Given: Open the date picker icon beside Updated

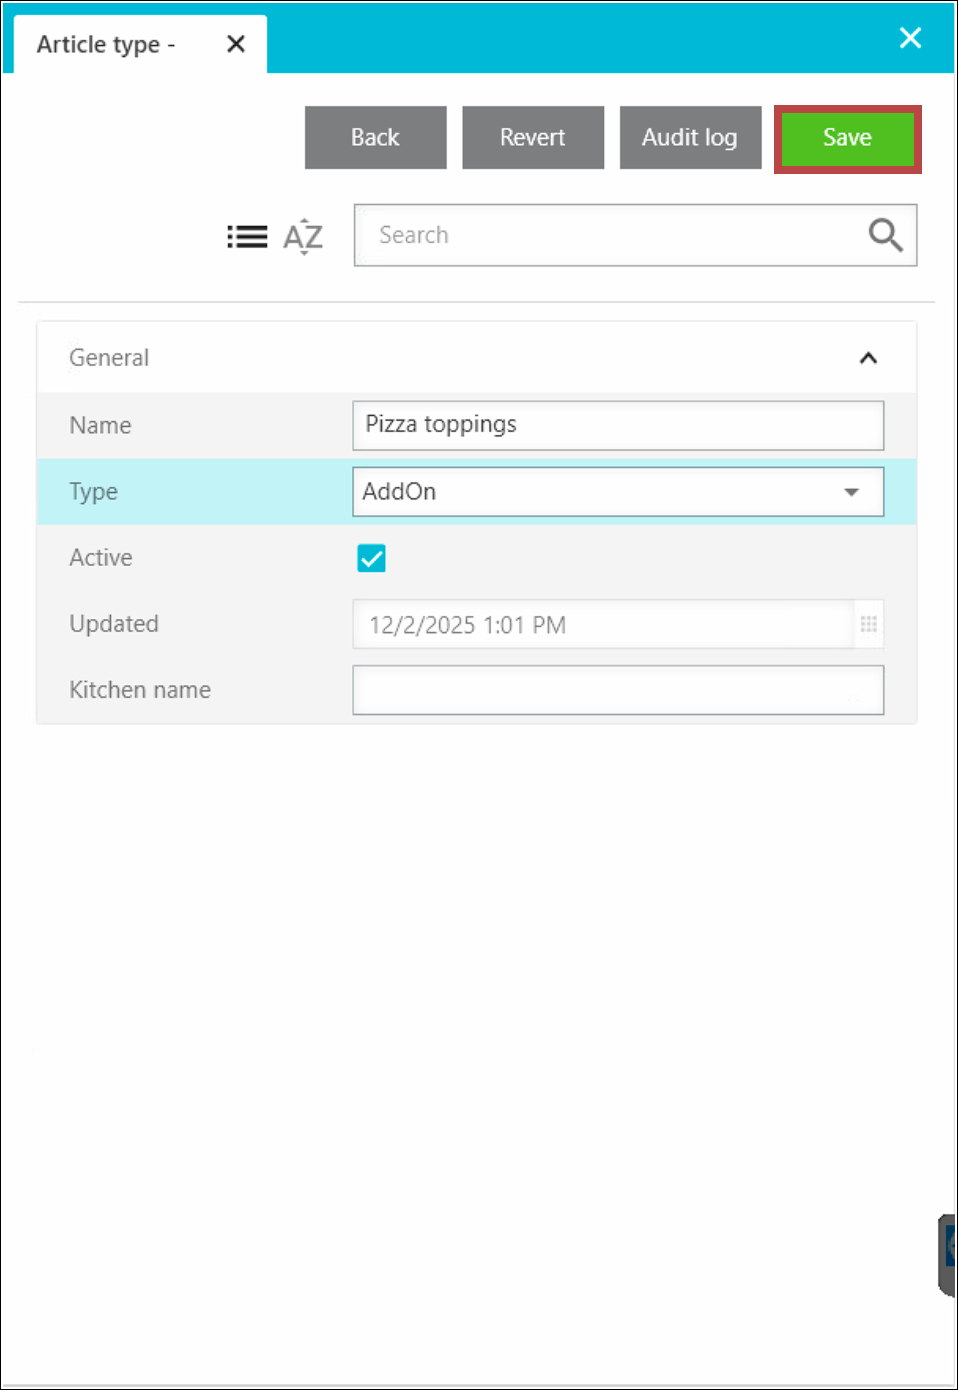Looking at the screenshot, I should coord(868,625).
